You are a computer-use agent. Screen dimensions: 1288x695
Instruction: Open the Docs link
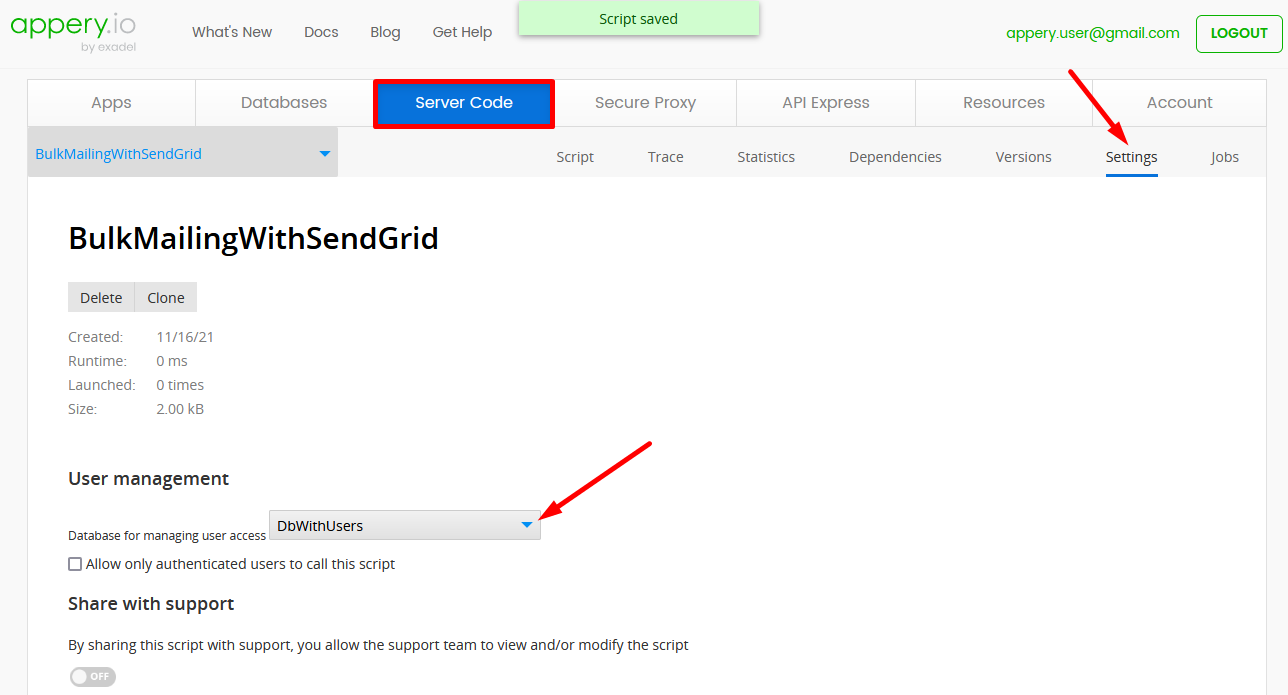pyautogui.click(x=321, y=32)
